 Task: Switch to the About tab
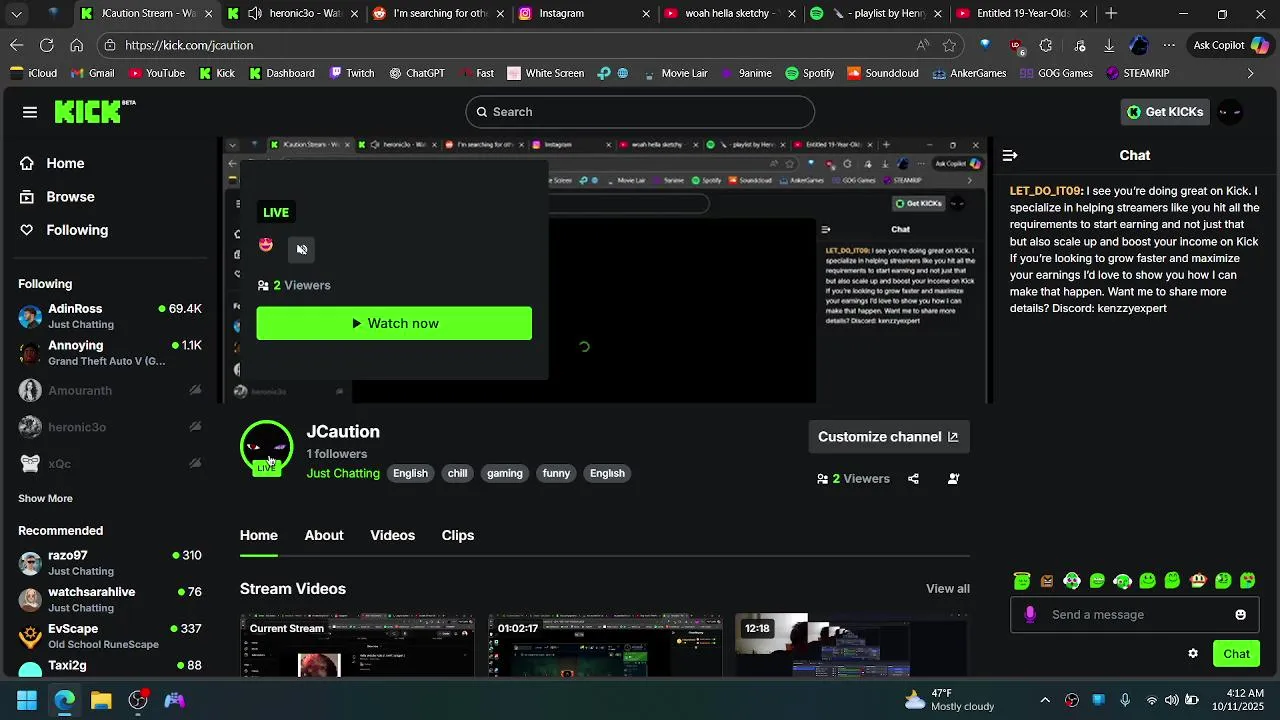[x=324, y=535]
